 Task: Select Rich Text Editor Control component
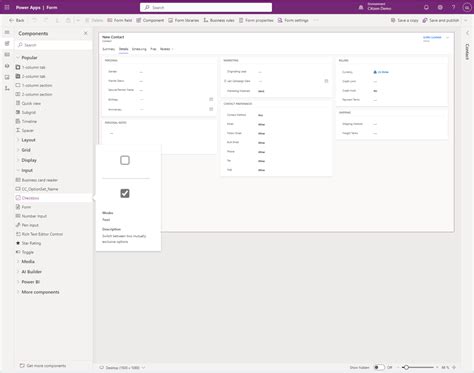pos(39,234)
